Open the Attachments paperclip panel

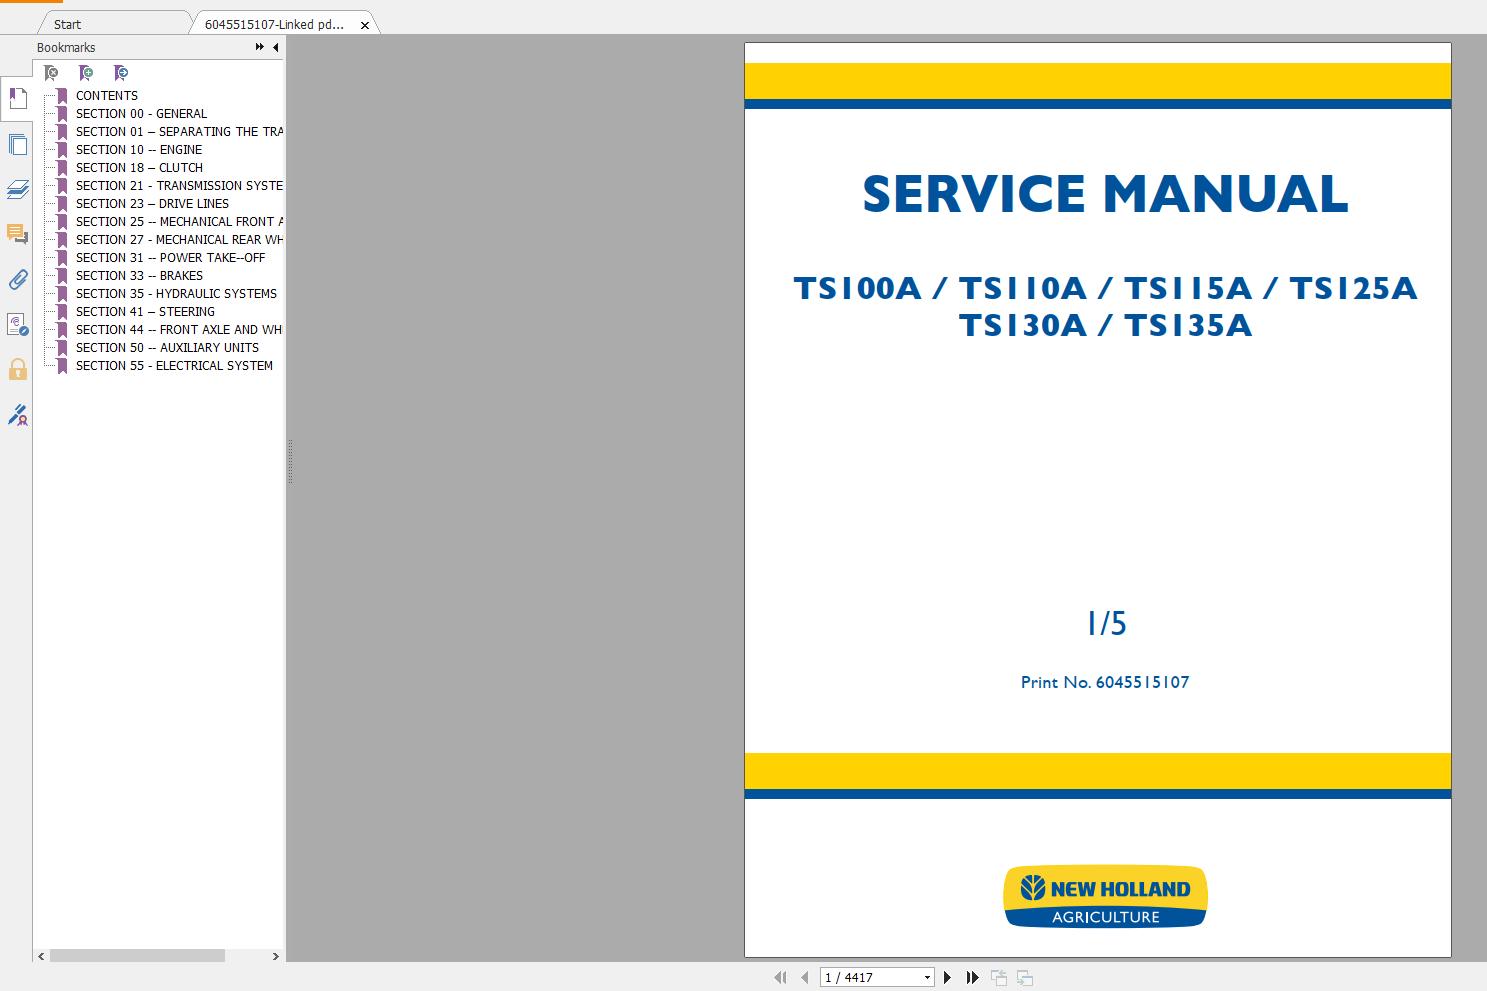point(17,279)
